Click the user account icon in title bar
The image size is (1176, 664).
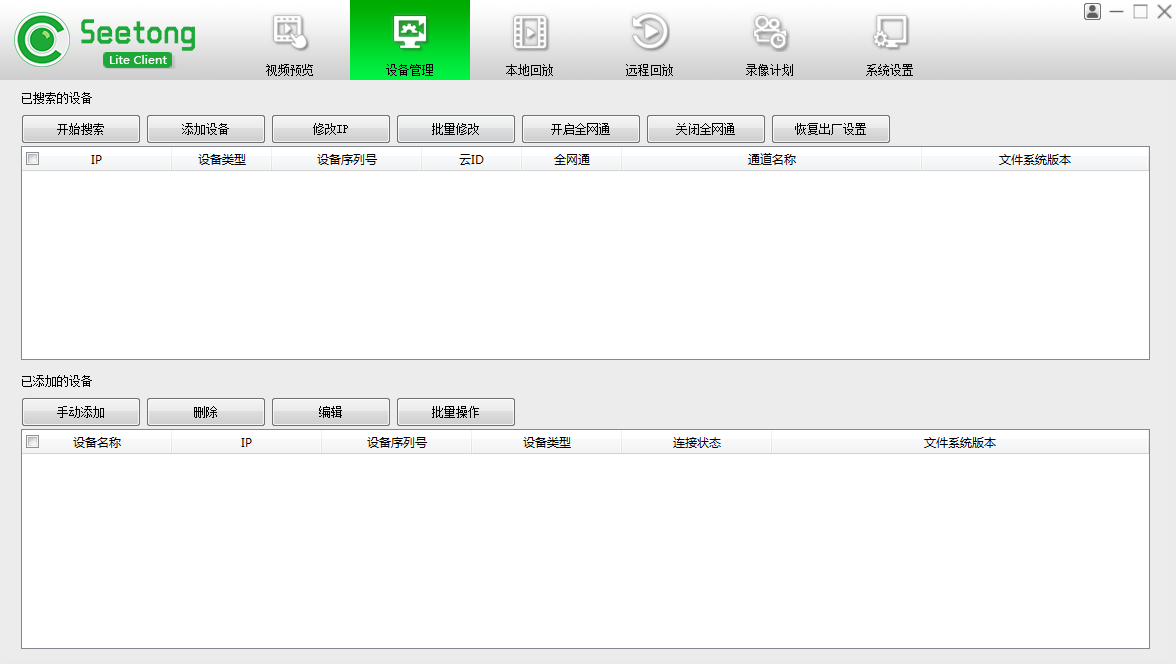[x=1092, y=11]
